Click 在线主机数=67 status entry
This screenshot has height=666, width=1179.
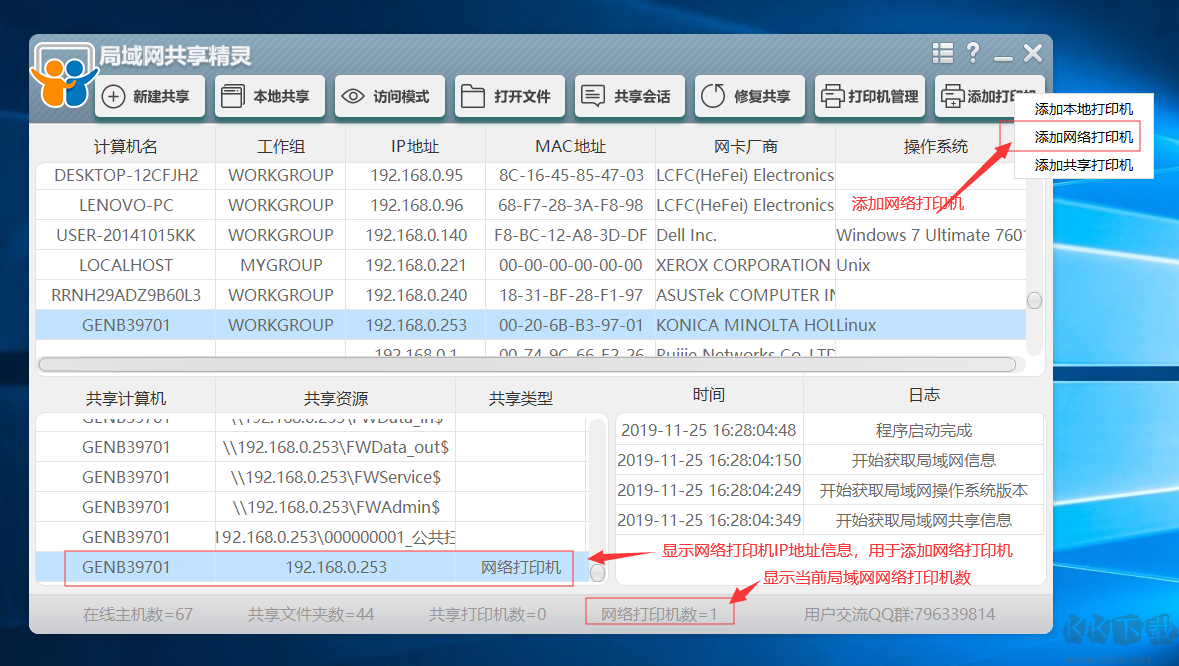138,614
